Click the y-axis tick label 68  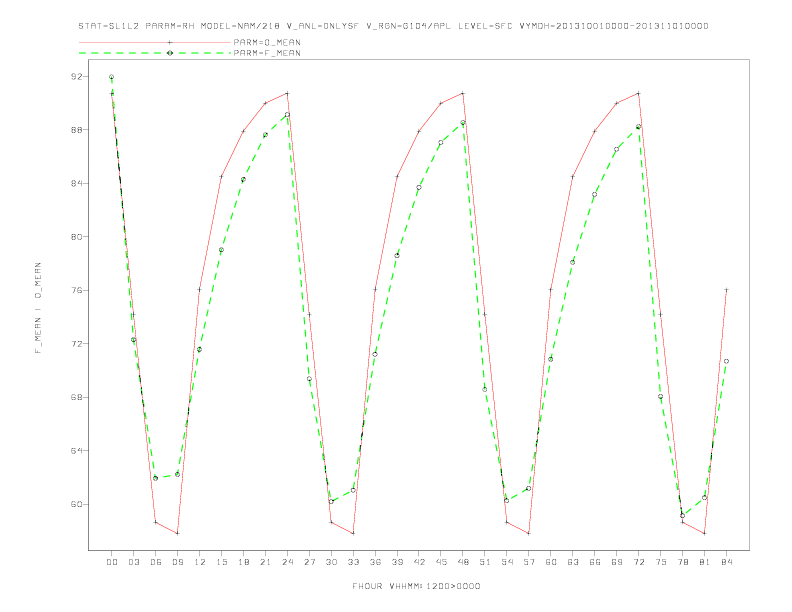pyautogui.click(x=77, y=397)
